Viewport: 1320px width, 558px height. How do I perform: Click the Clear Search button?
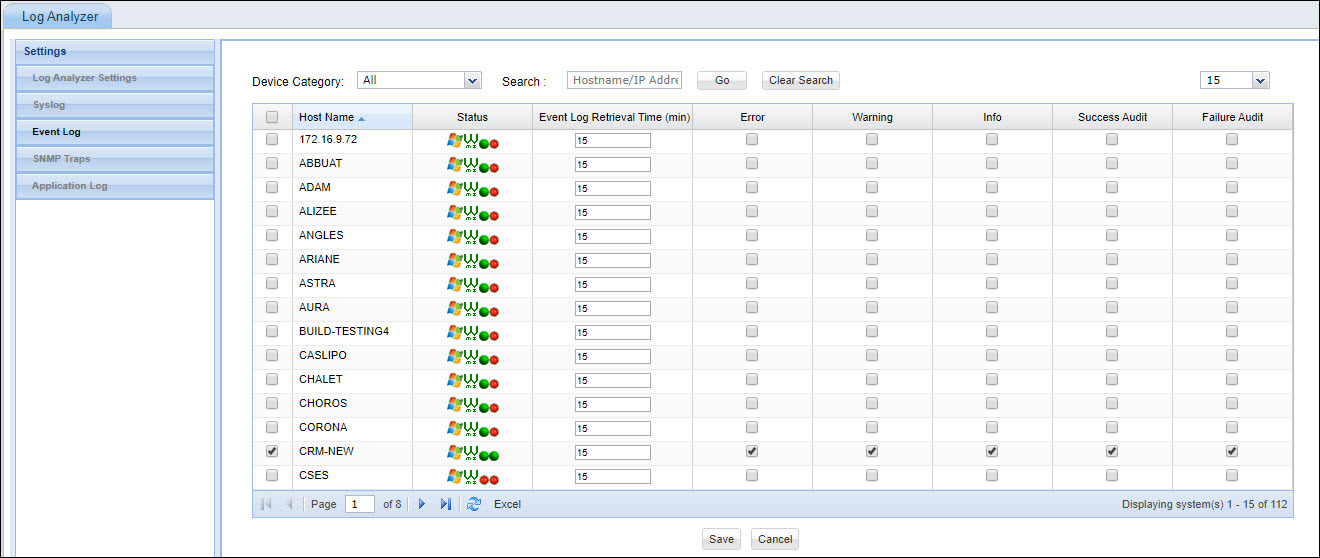(x=801, y=80)
